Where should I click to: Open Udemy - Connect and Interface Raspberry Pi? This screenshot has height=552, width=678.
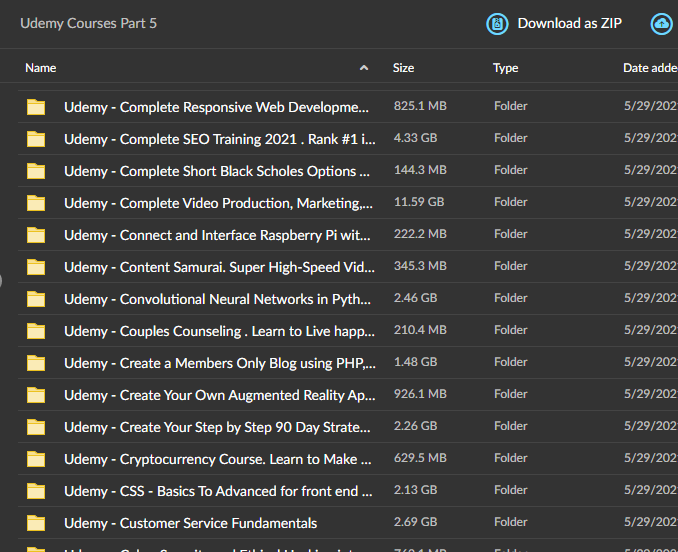(217, 235)
